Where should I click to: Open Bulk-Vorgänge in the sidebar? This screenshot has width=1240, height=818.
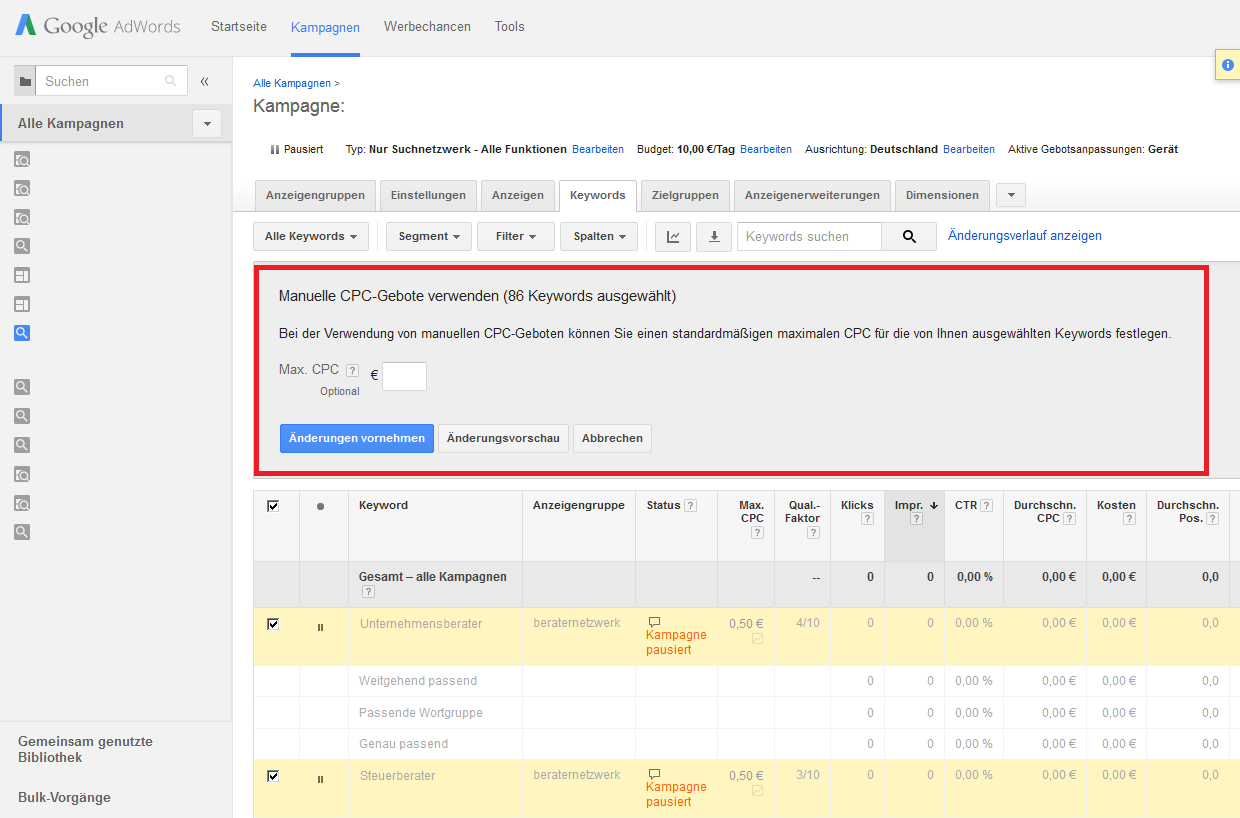(64, 798)
